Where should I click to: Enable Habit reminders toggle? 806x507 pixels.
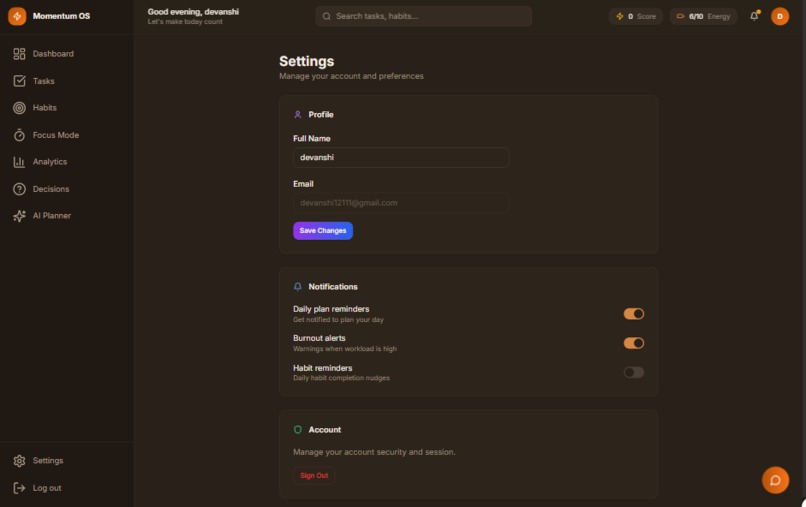634,372
